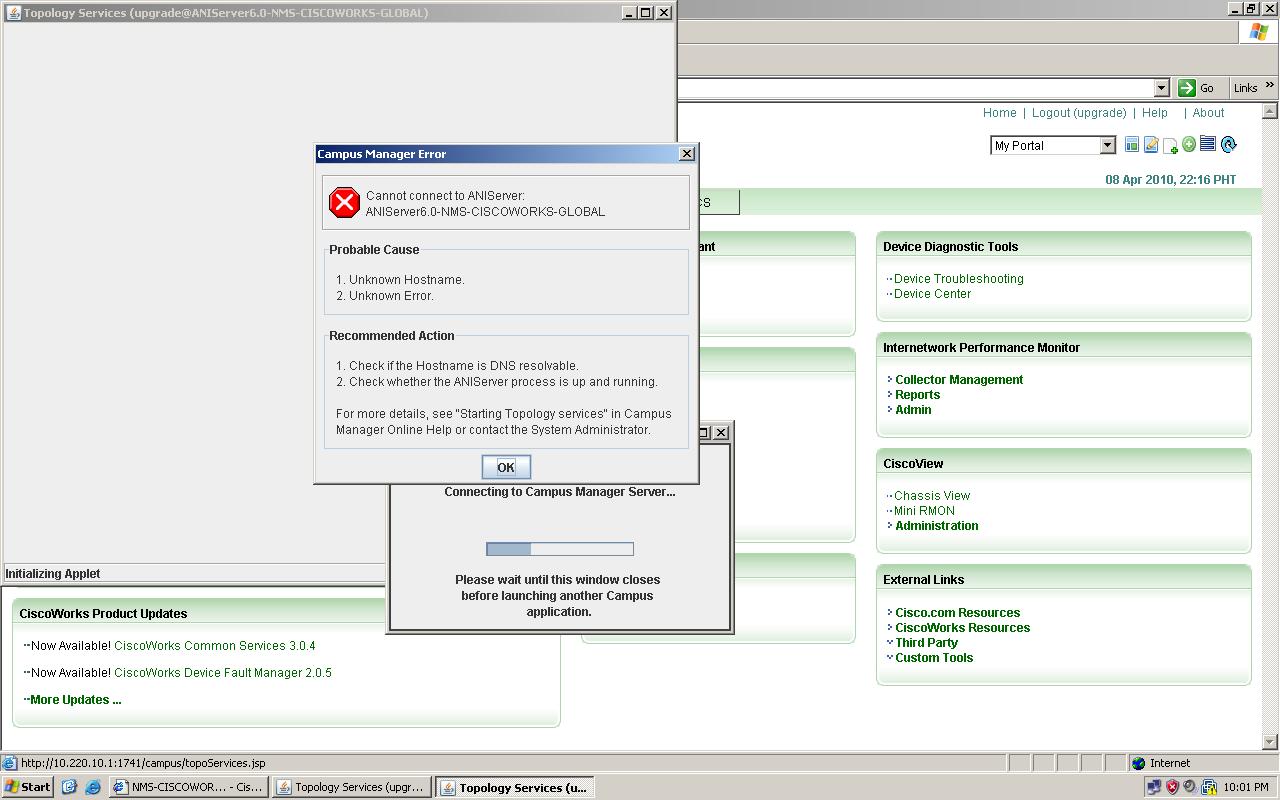Click the blue refresh arrow icon
Image resolution: width=1280 pixels, height=800 pixels.
(1229, 145)
